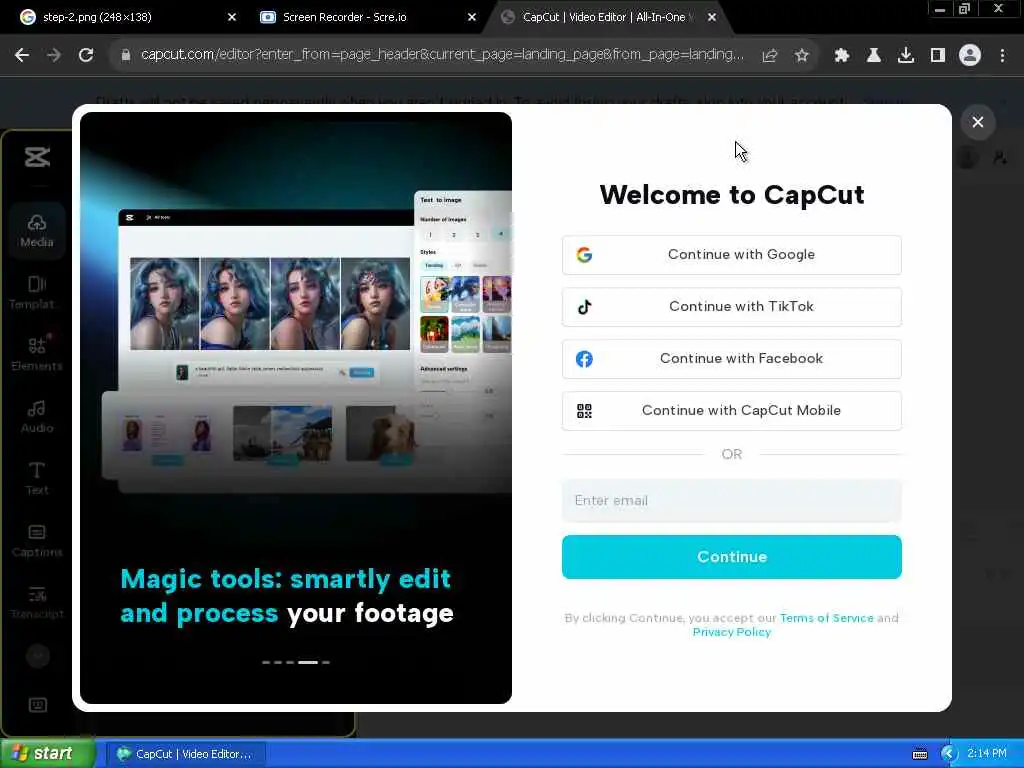
Task: Go back in browser history
Action: point(22,55)
